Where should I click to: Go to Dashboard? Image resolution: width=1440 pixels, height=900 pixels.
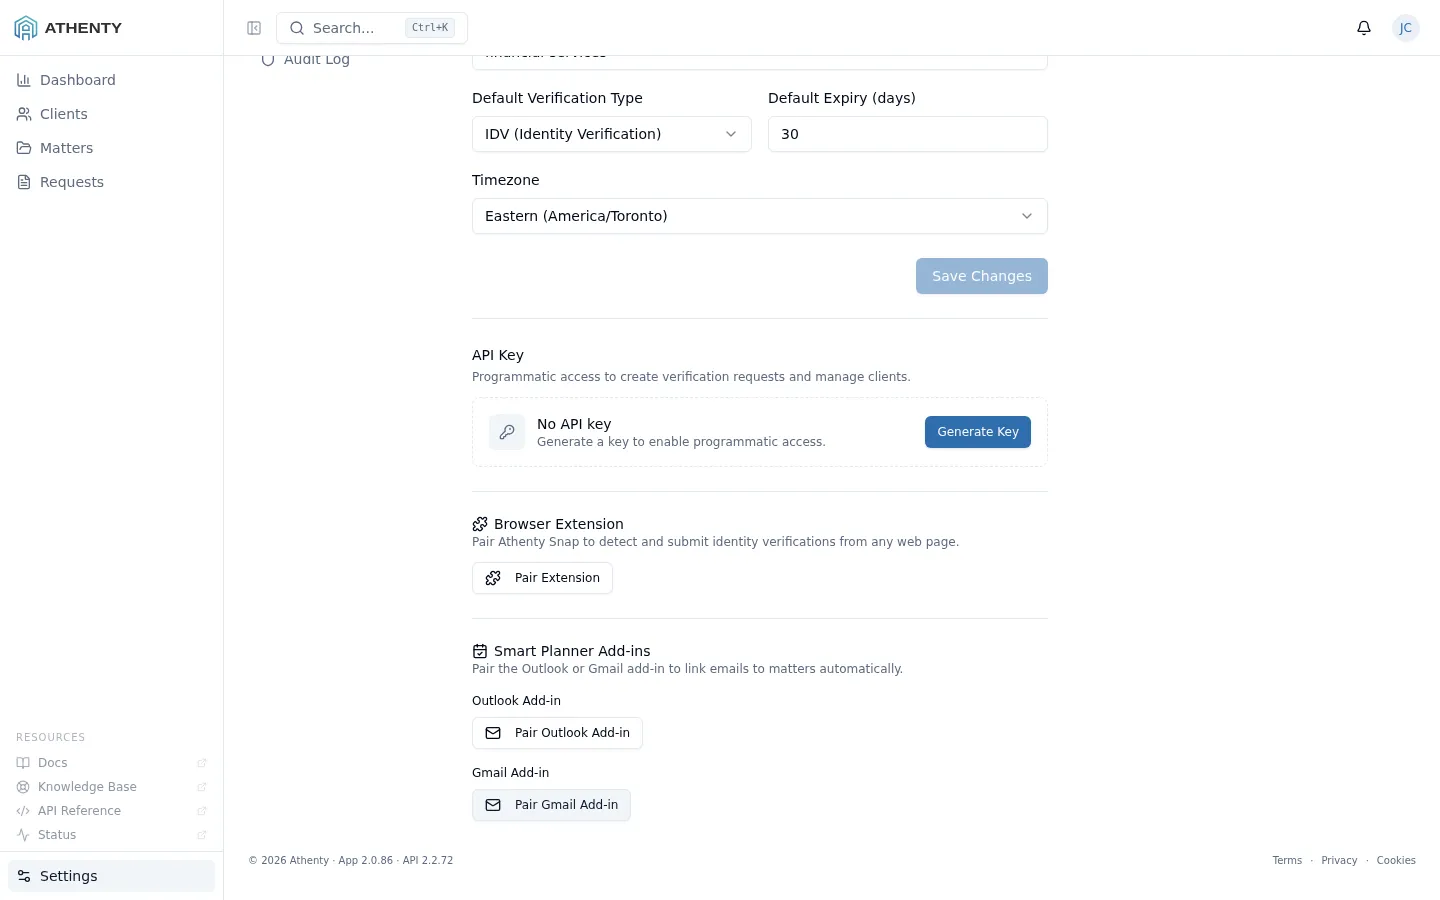111,80
